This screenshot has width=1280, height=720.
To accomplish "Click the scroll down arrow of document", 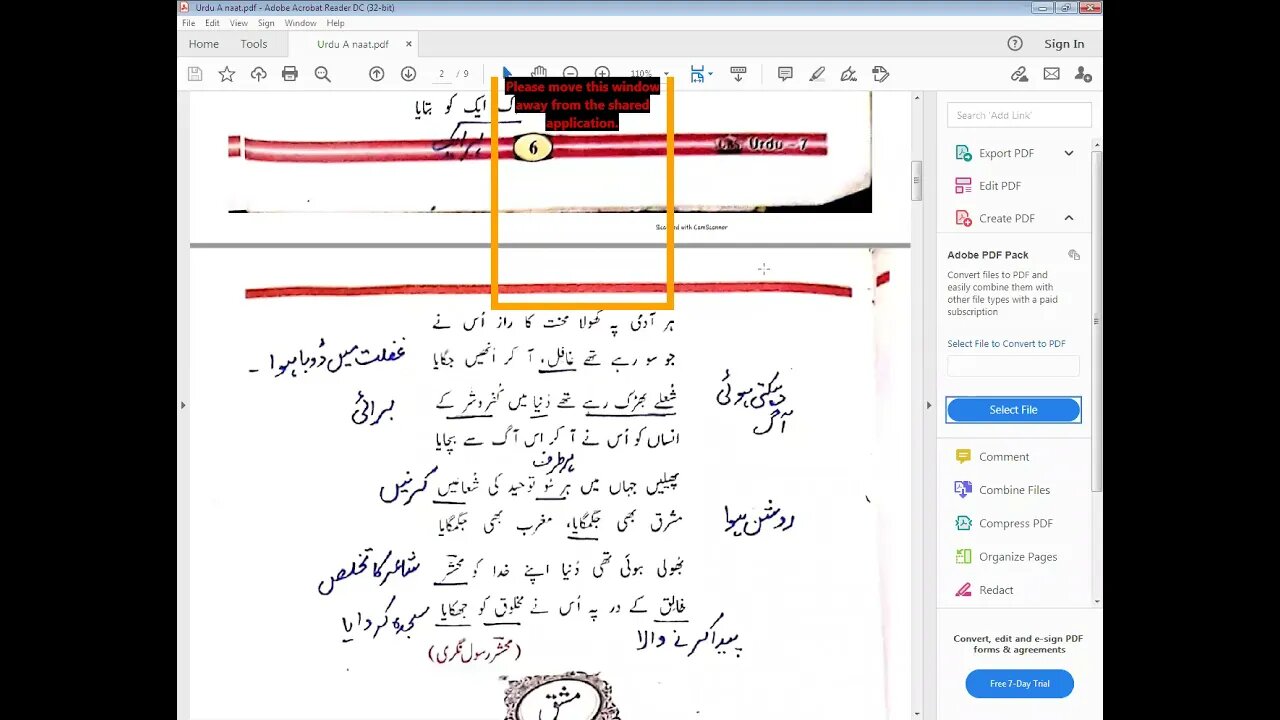I will (x=916, y=714).
